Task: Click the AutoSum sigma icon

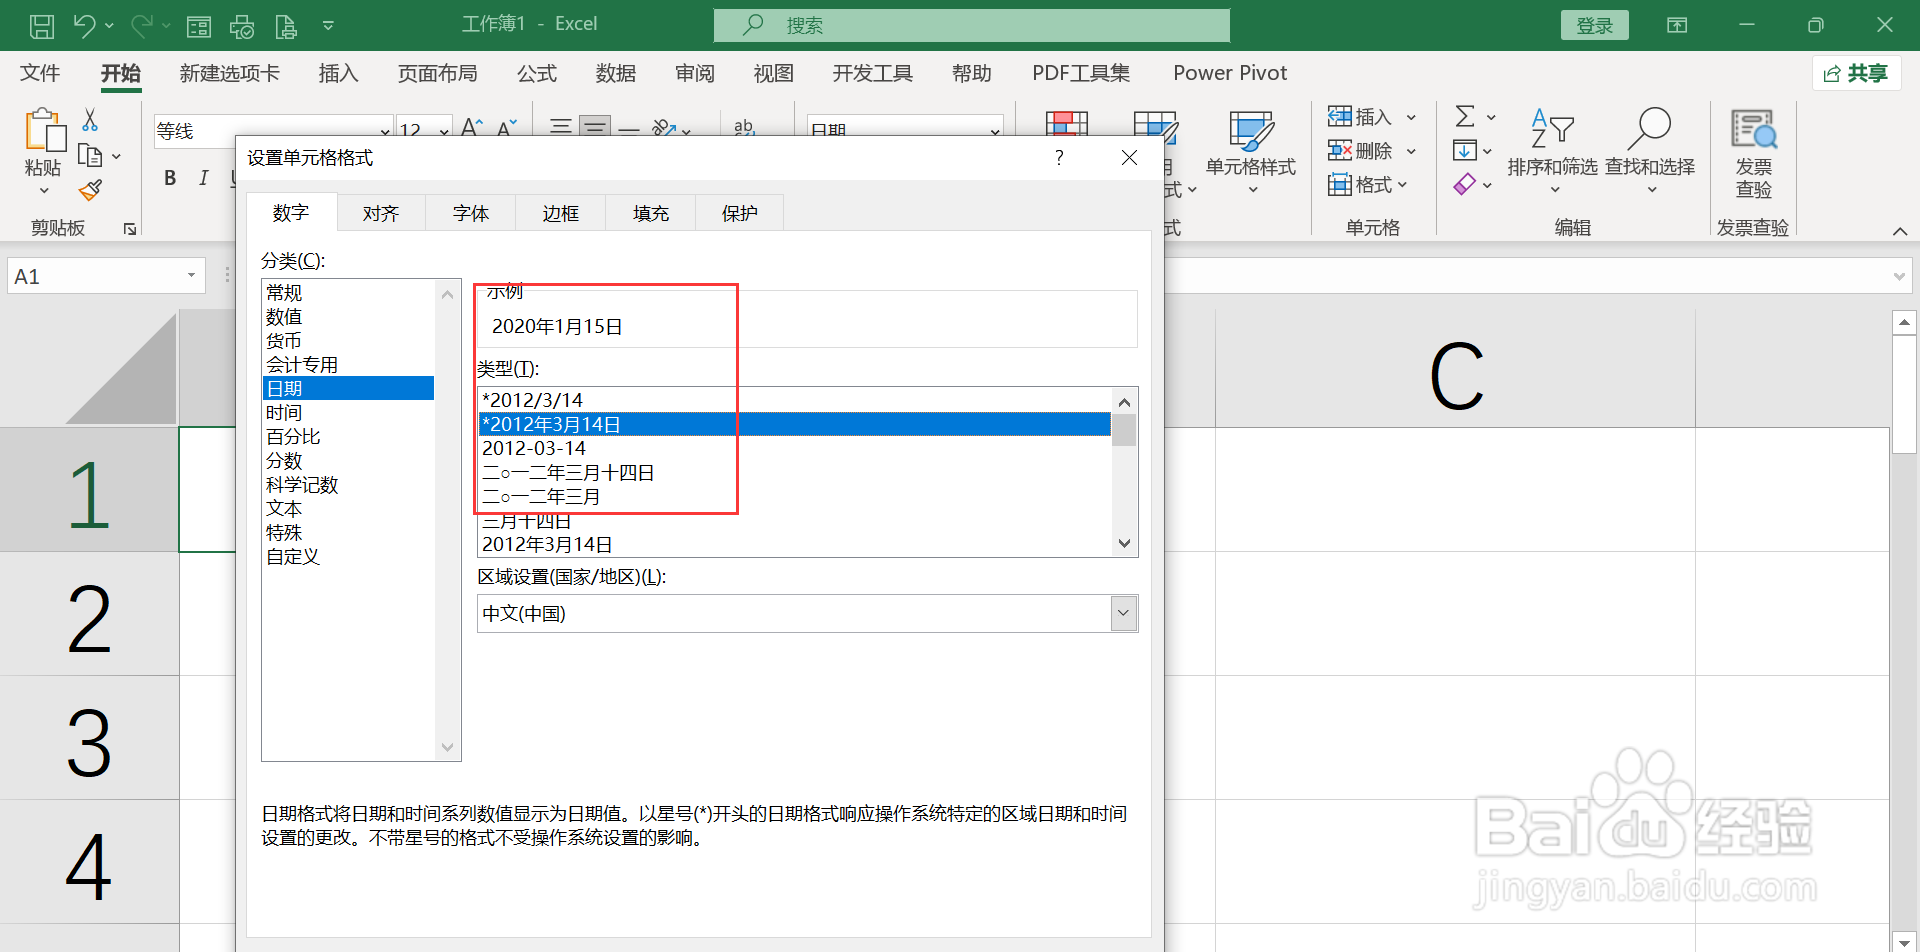Action: (x=1465, y=116)
